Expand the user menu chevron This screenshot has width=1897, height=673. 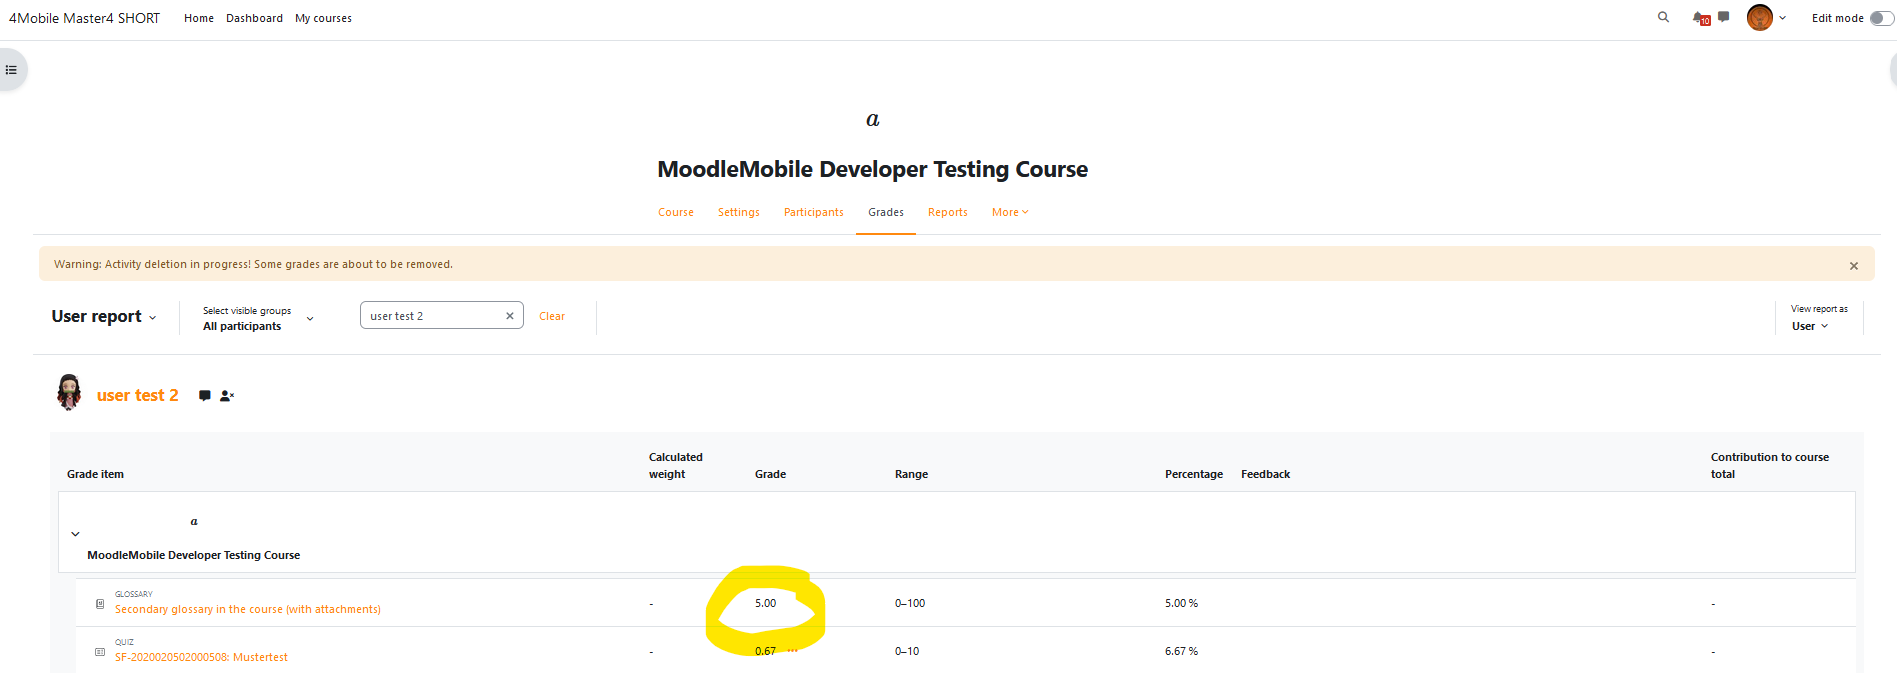pyautogui.click(x=1782, y=18)
